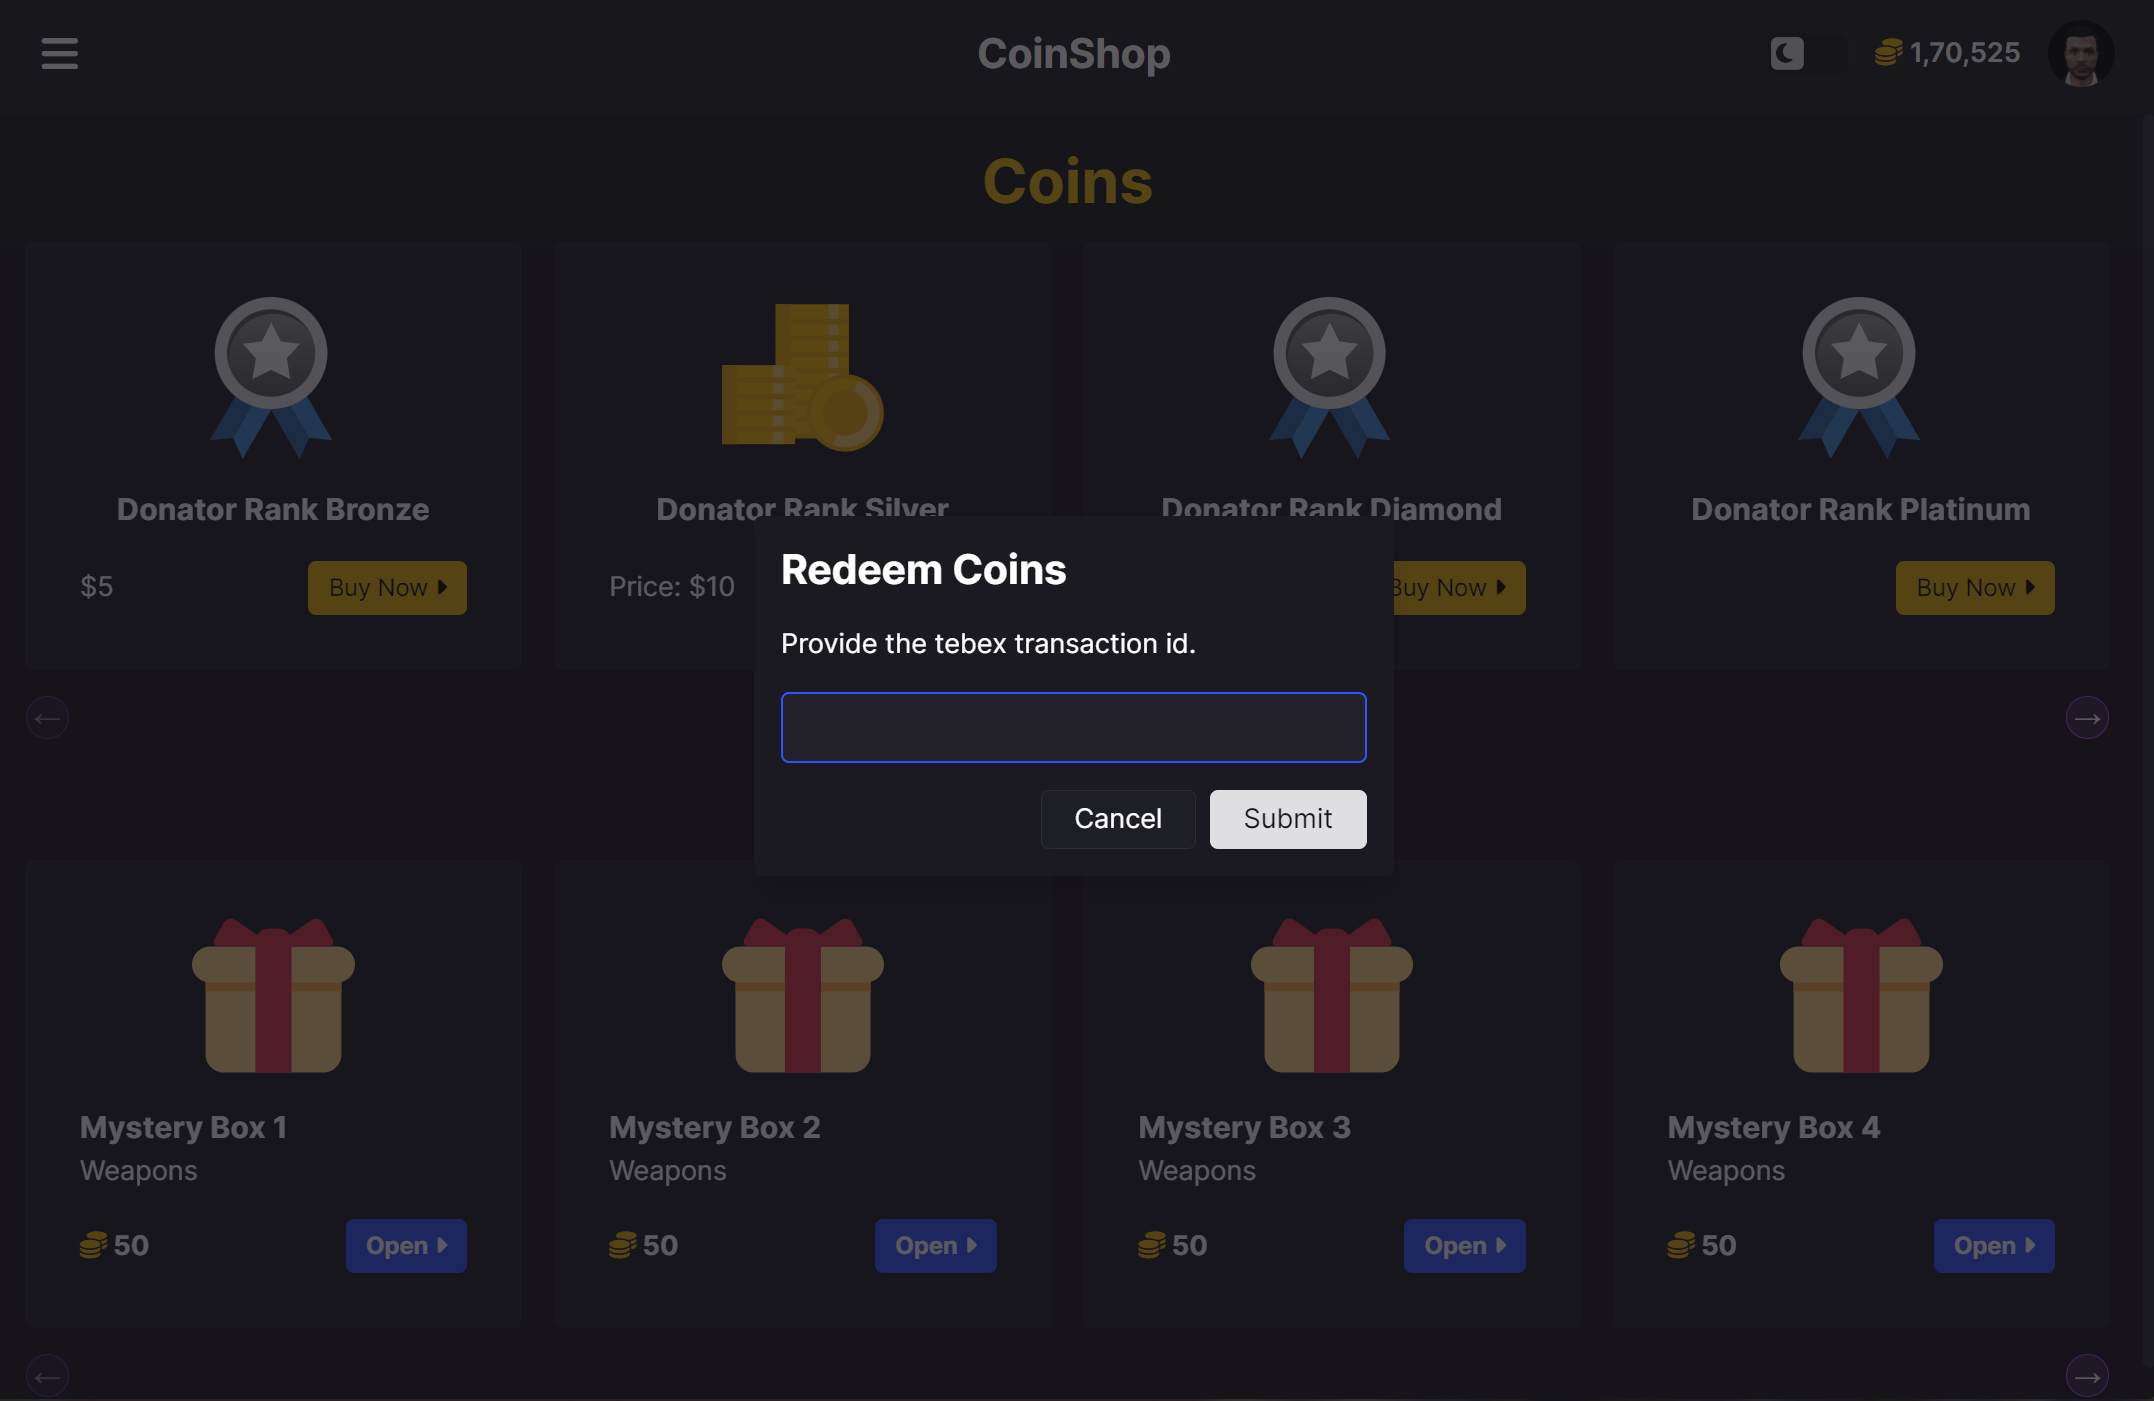The height and width of the screenshot is (1401, 2154).
Task: Select the 1,70,525 coin balance text
Action: click(x=1965, y=53)
